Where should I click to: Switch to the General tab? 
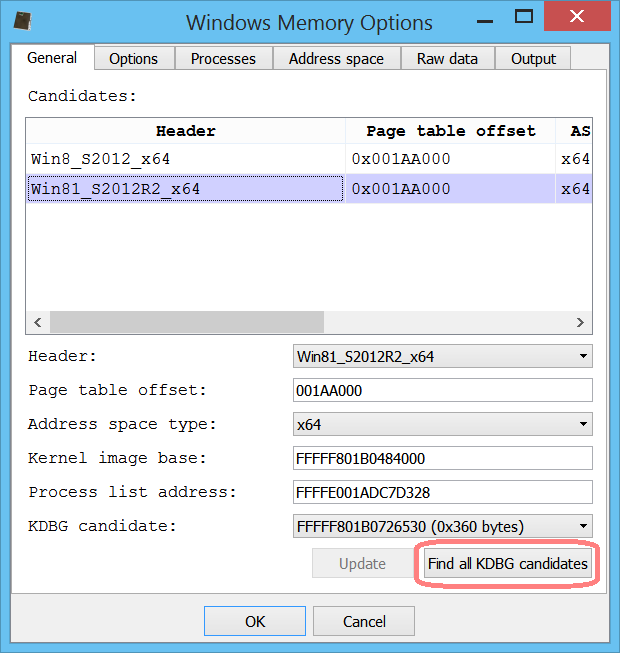[52, 57]
